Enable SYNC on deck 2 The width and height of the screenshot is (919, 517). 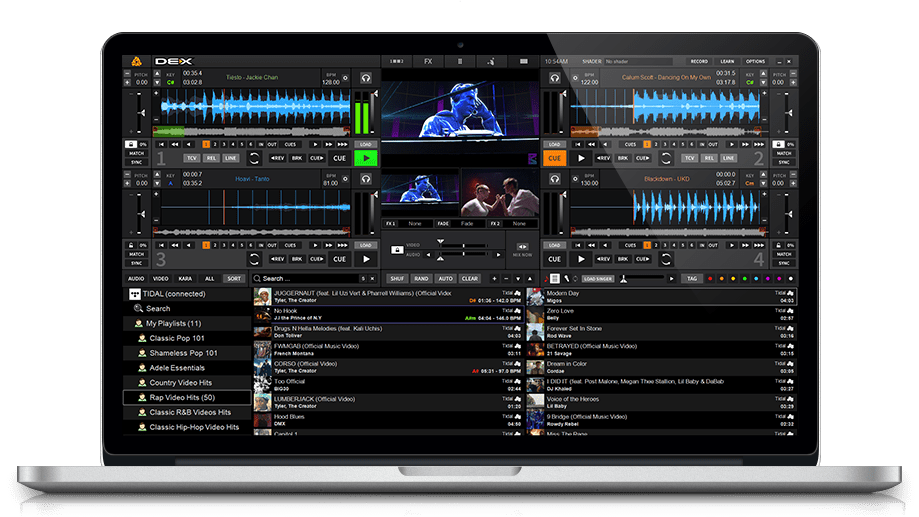(784, 162)
